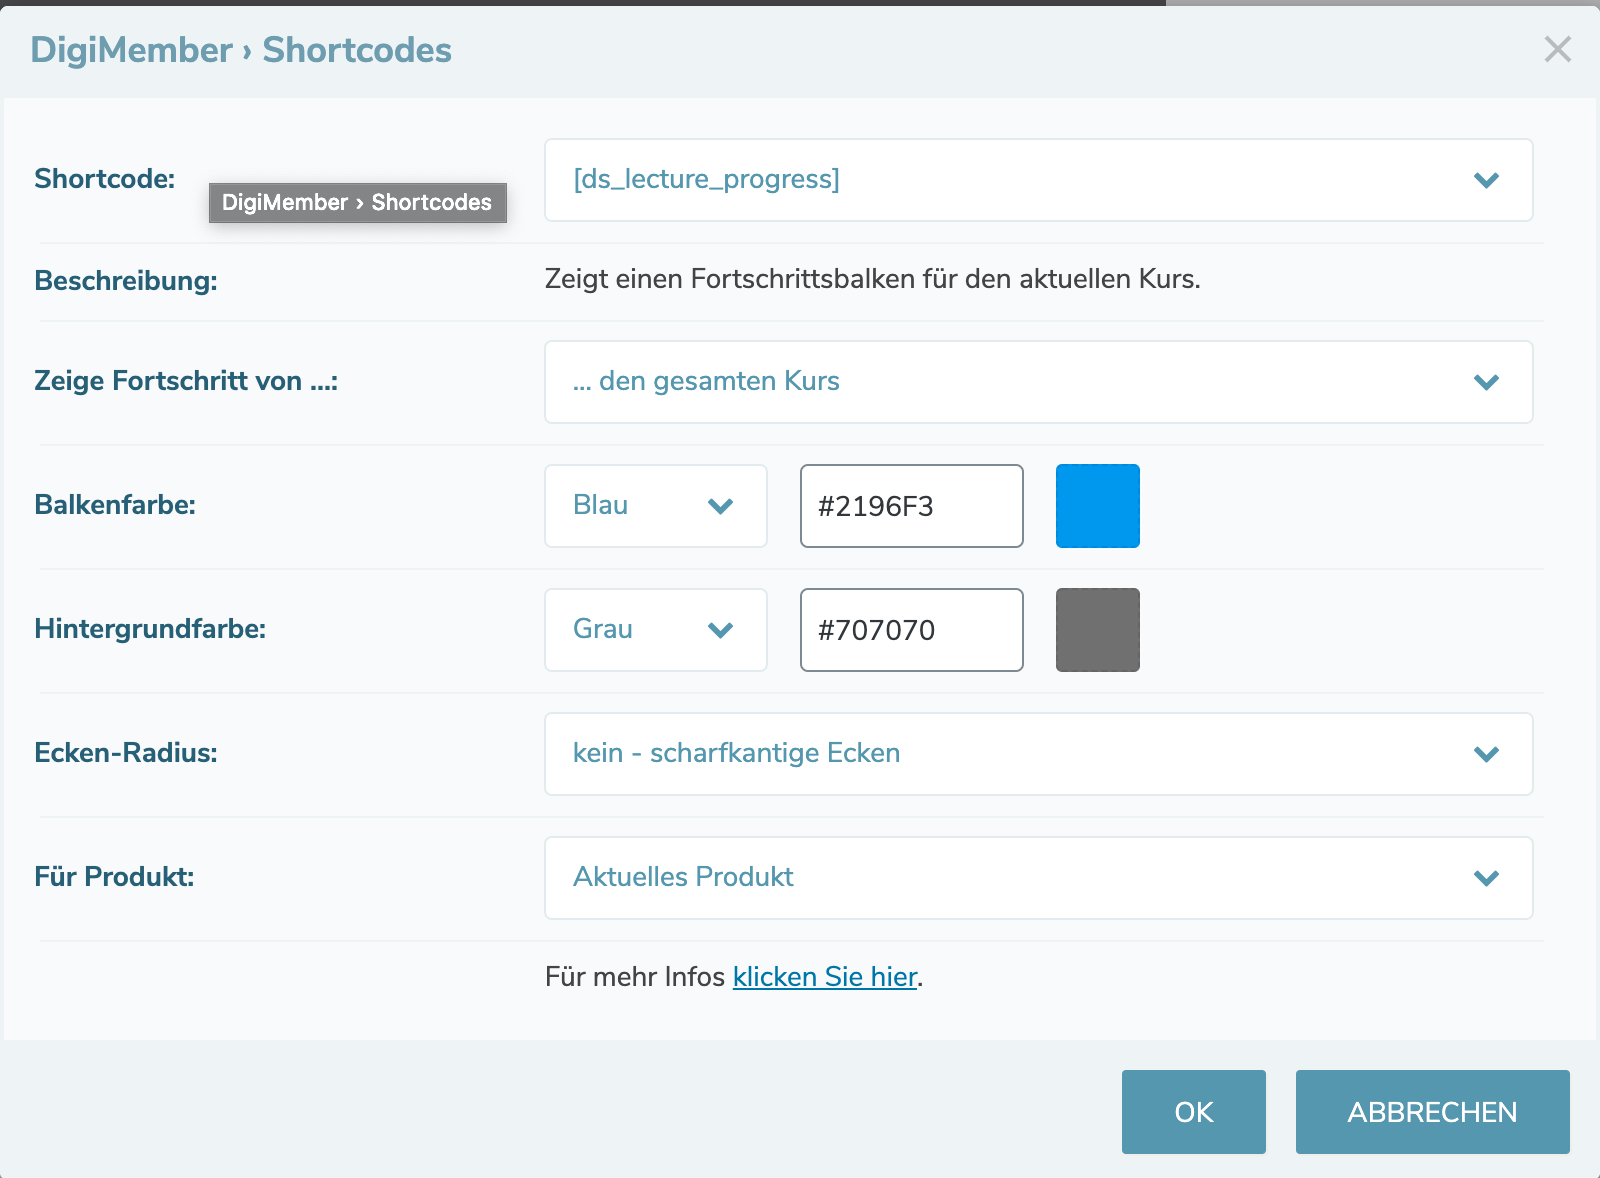The height and width of the screenshot is (1178, 1600).
Task: Open the [ds_lecture_progress] shortcode dropdown
Action: [x=1000, y=180]
